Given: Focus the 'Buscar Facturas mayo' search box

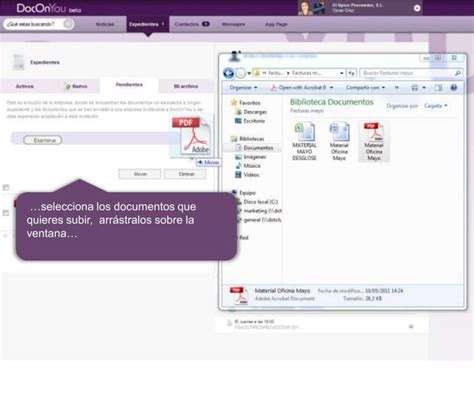Looking at the screenshot, I should click(x=407, y=73).
